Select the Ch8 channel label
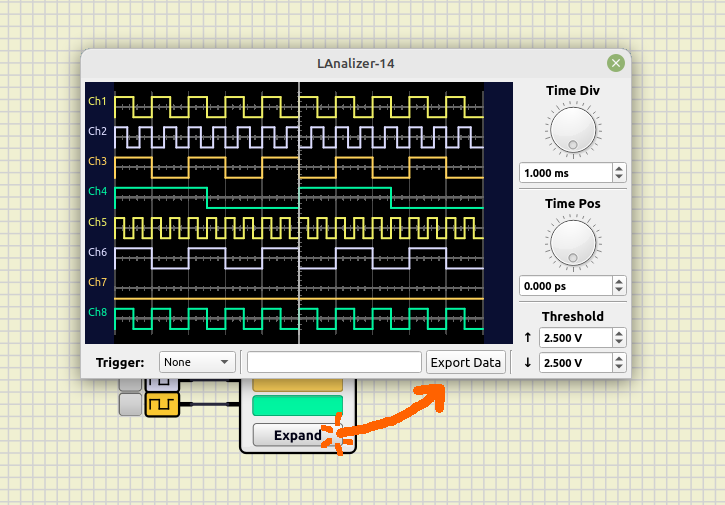725x505 pixels. (98, 312)
